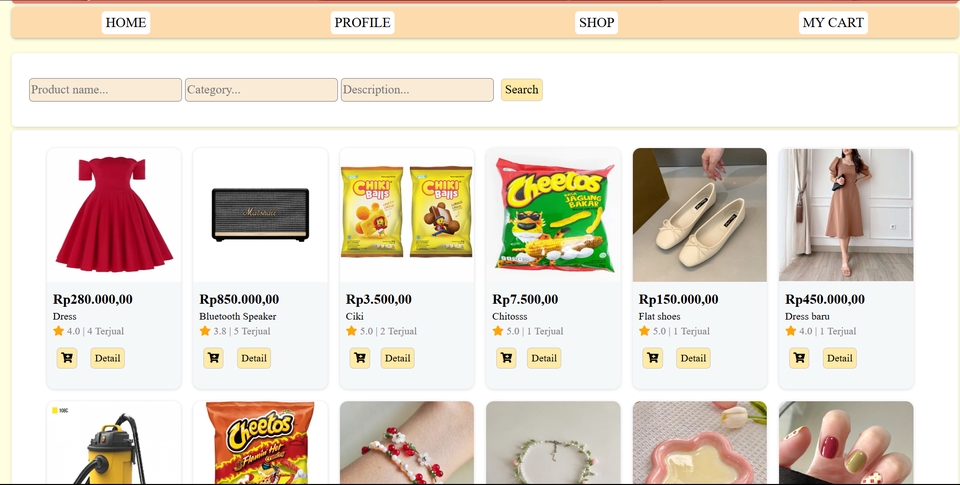Add Chitosss to cart
Image resolution: width=960 pixels, height=485 pixels.
coord(506,358)
